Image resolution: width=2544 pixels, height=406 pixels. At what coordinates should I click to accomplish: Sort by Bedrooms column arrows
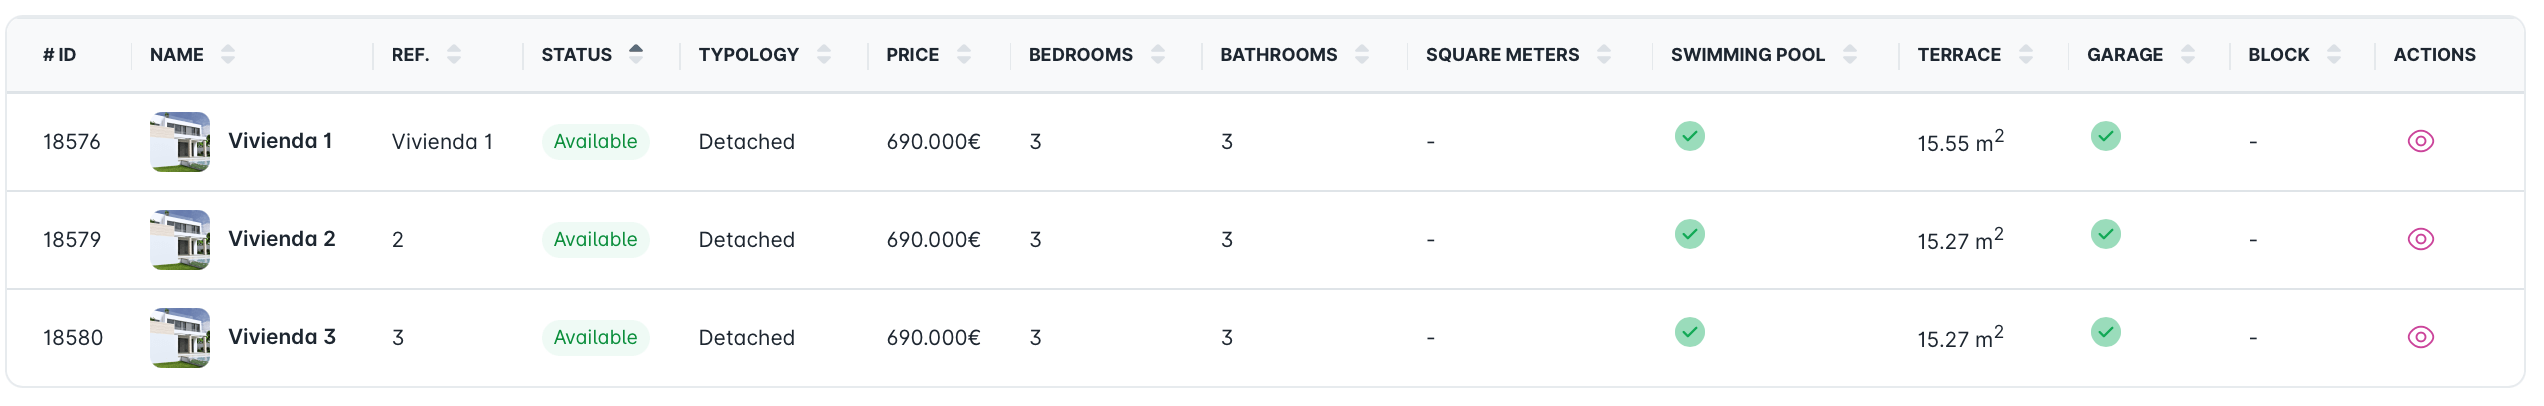click(x=1158, y=55)
